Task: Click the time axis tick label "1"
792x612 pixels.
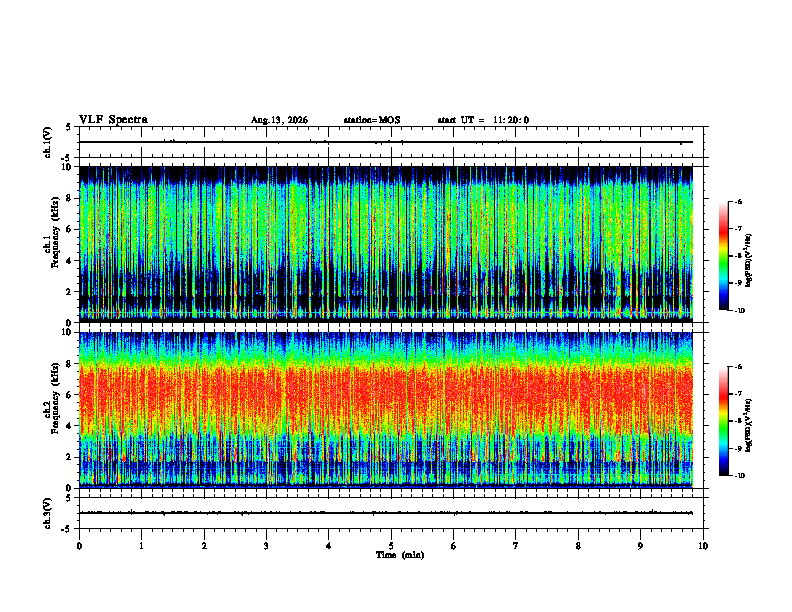Action: [x=141, y=546]
